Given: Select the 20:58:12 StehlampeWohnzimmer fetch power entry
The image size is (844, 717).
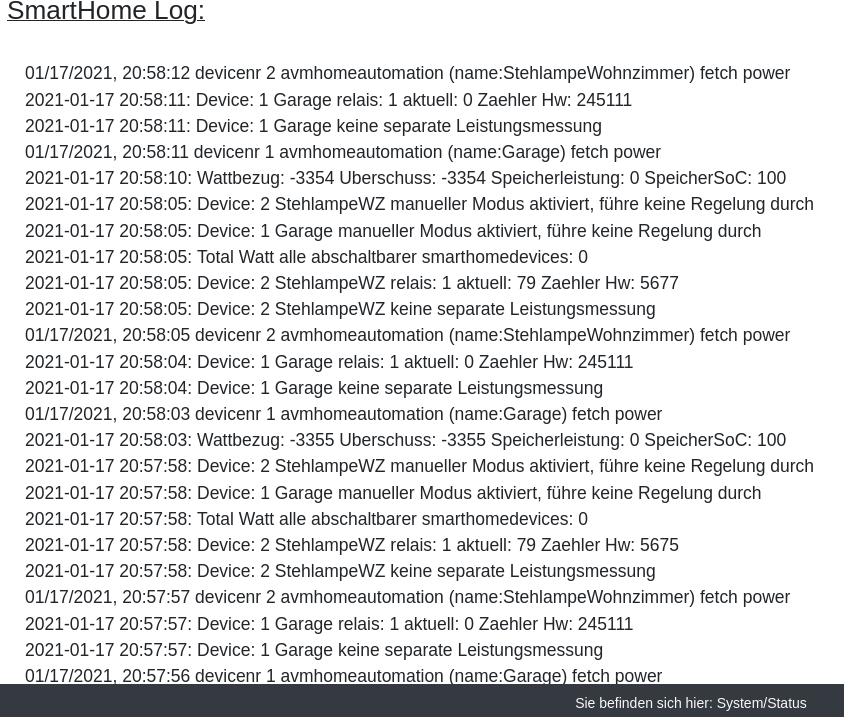Looking at the screenshot, I should (x=407, y=74).
